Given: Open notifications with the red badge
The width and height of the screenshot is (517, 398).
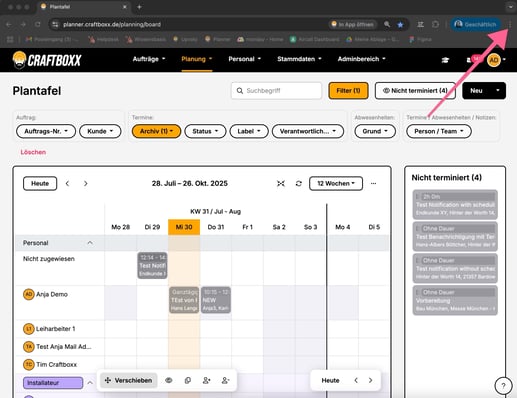Looking at the screenshot, I should pyautogui.click(x=473, y=59).
